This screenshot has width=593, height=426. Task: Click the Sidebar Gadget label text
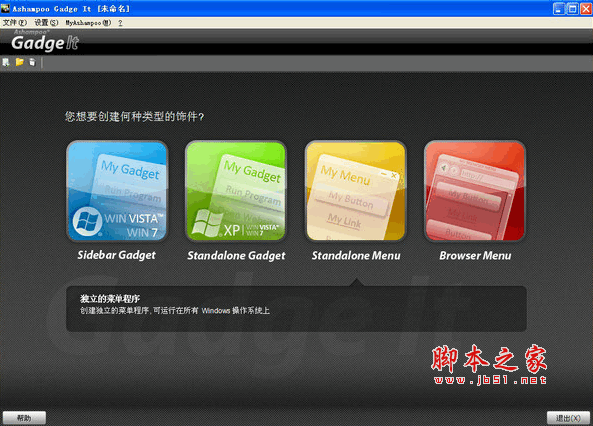[x=116, y=255]
